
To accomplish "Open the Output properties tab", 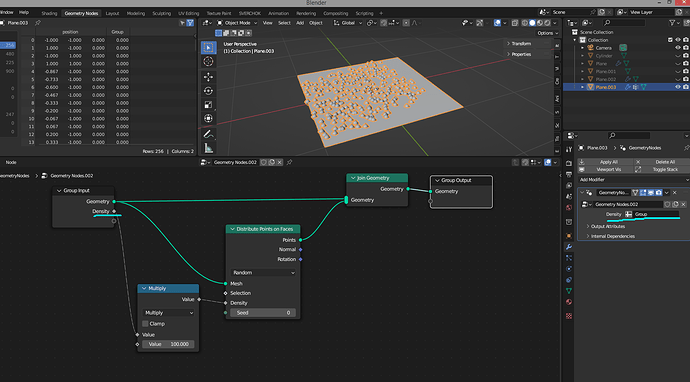I will [569, 174].
